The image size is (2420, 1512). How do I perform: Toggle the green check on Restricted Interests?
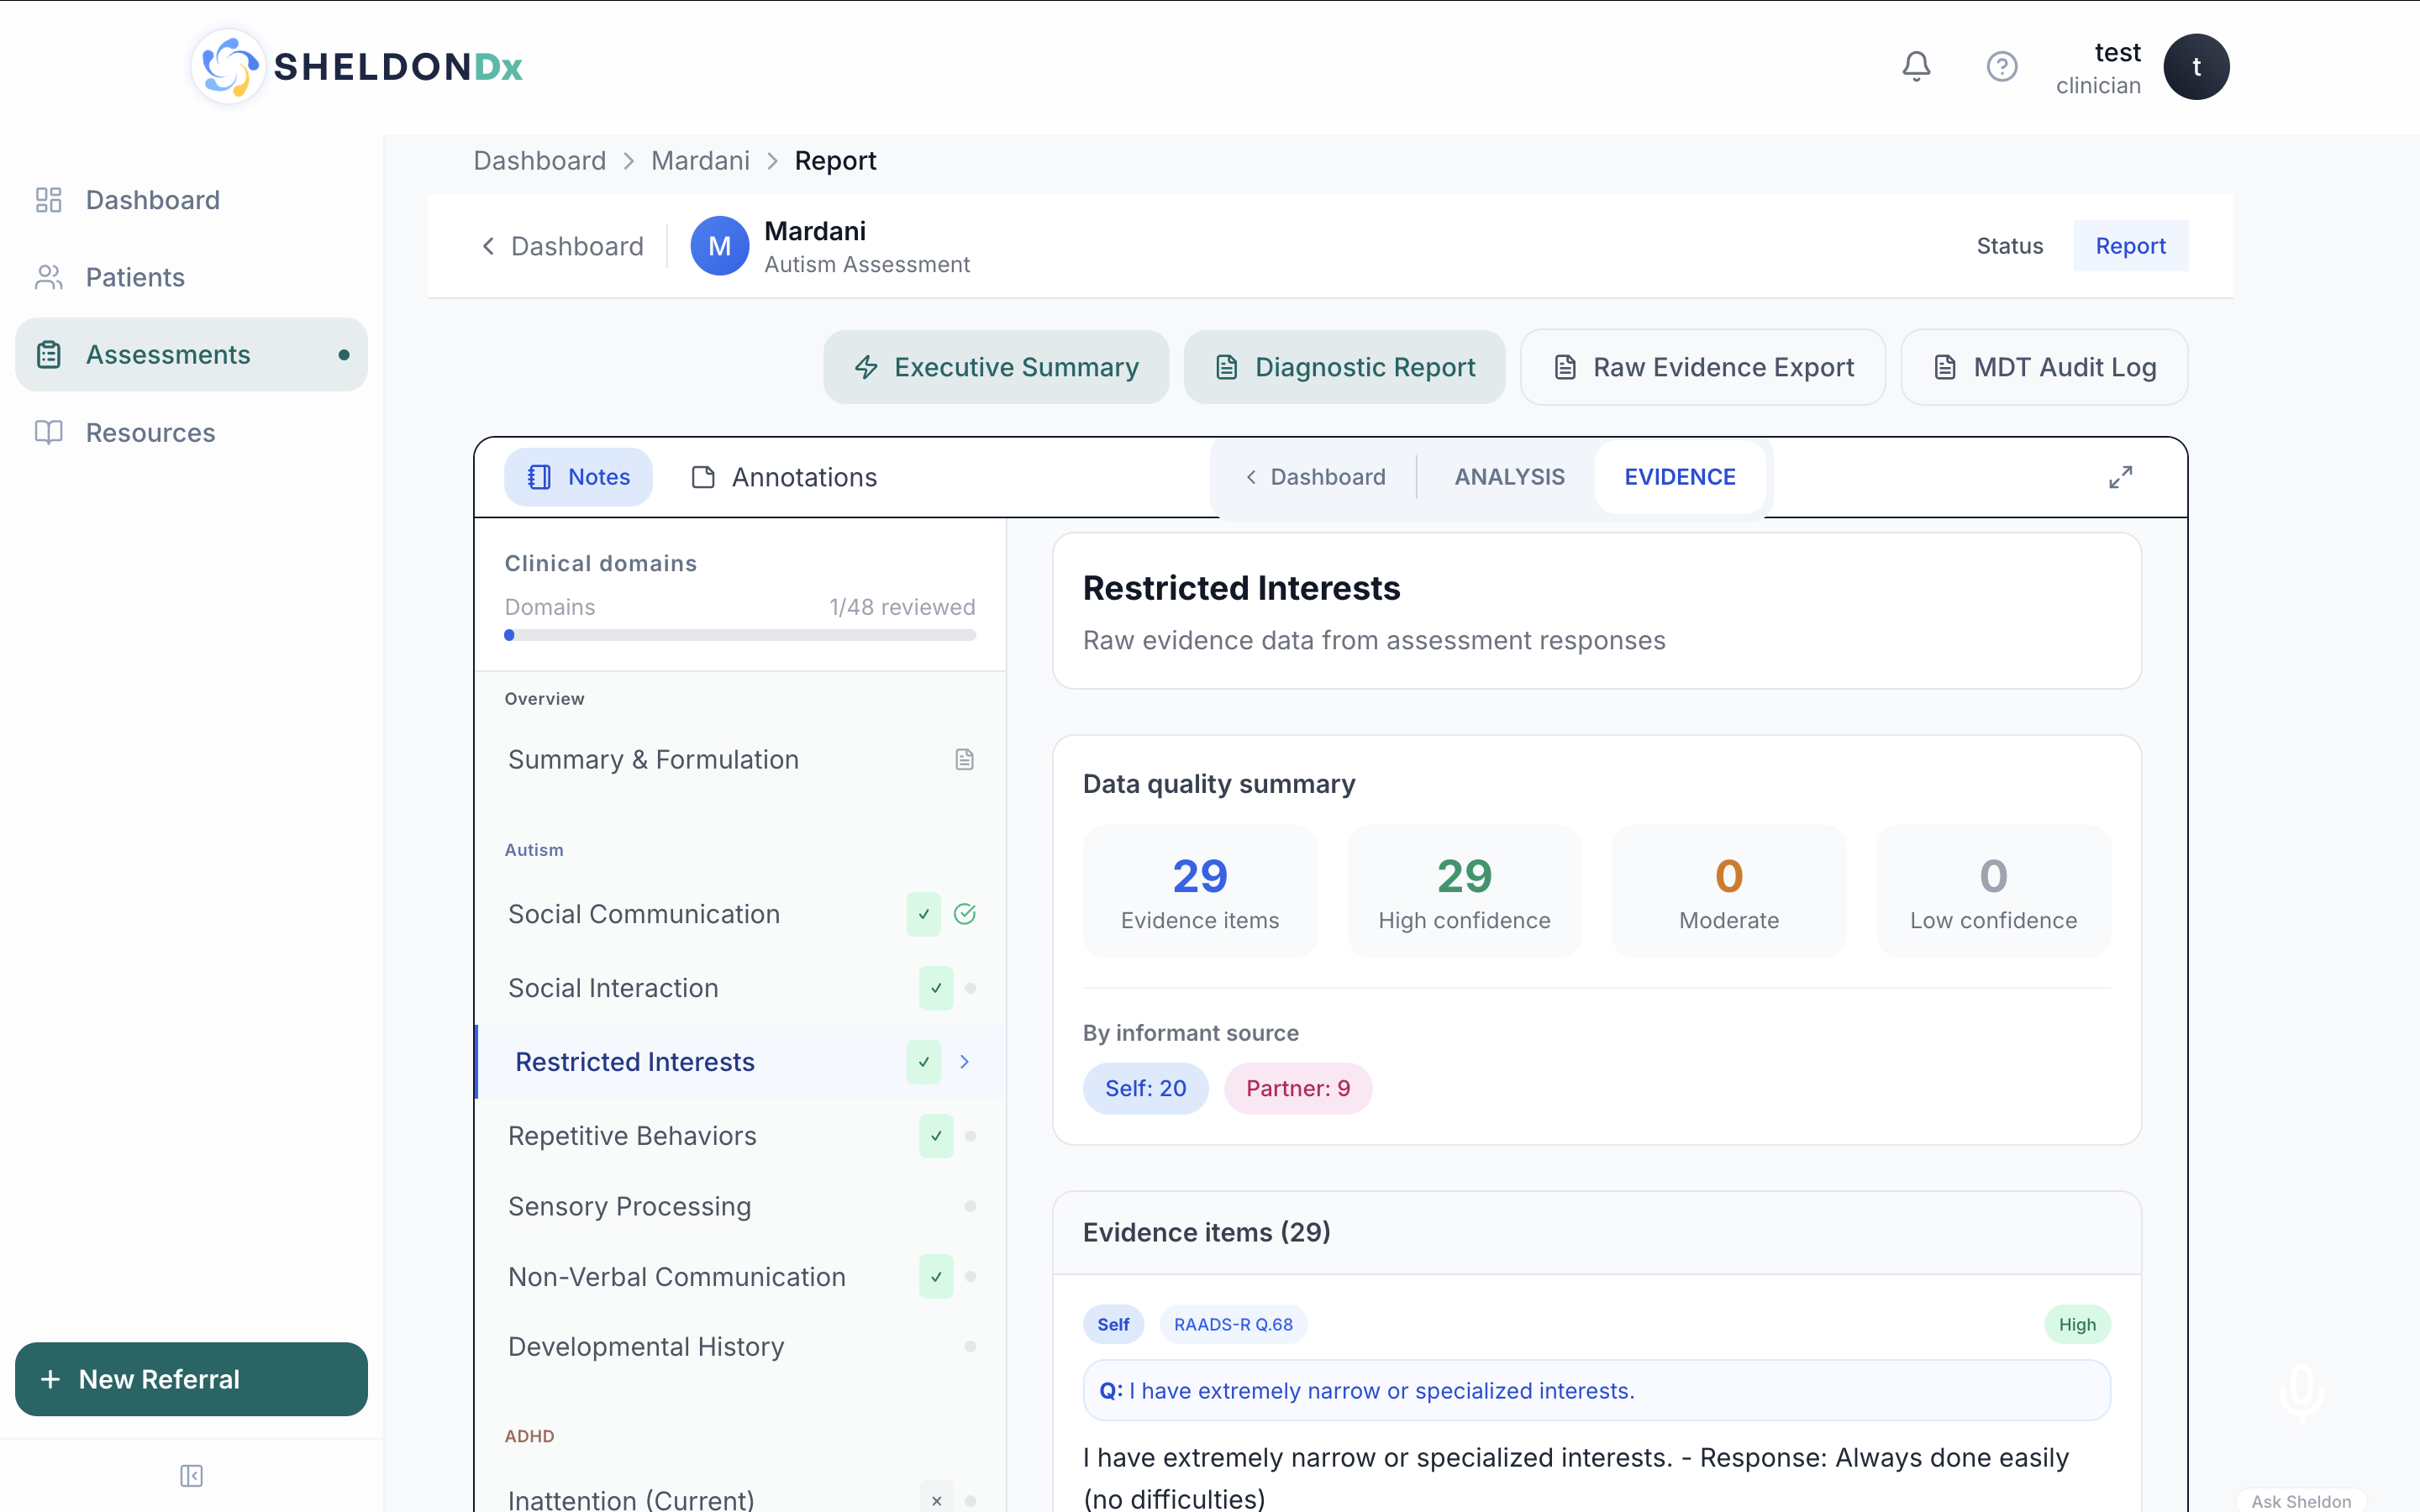[924, 1062]
